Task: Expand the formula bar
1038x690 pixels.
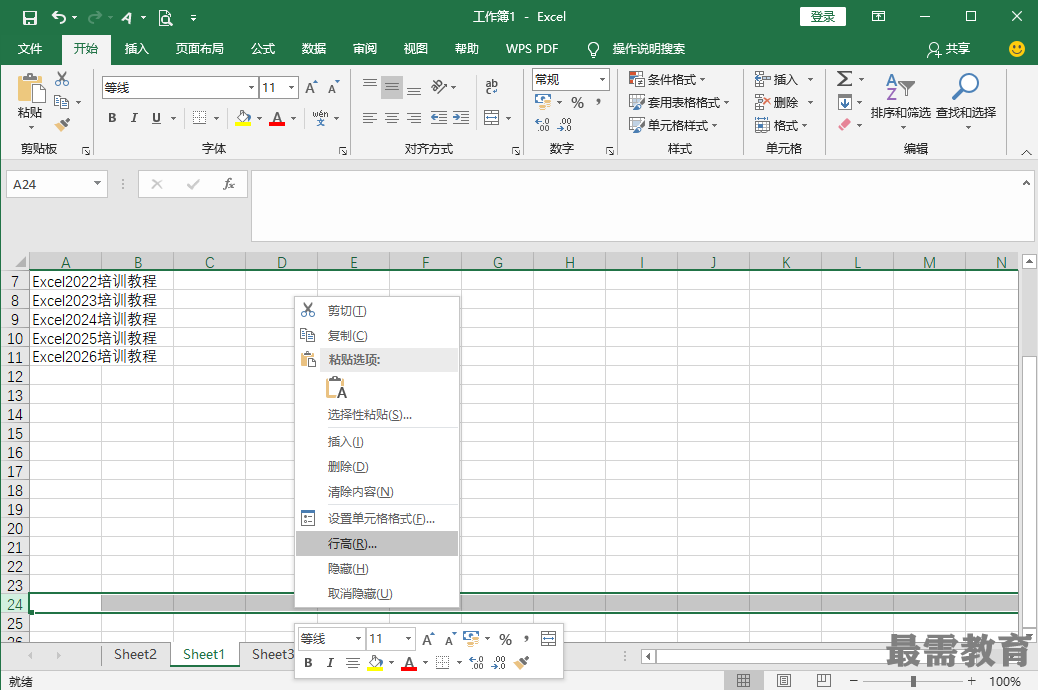Action: (1026, 183)
